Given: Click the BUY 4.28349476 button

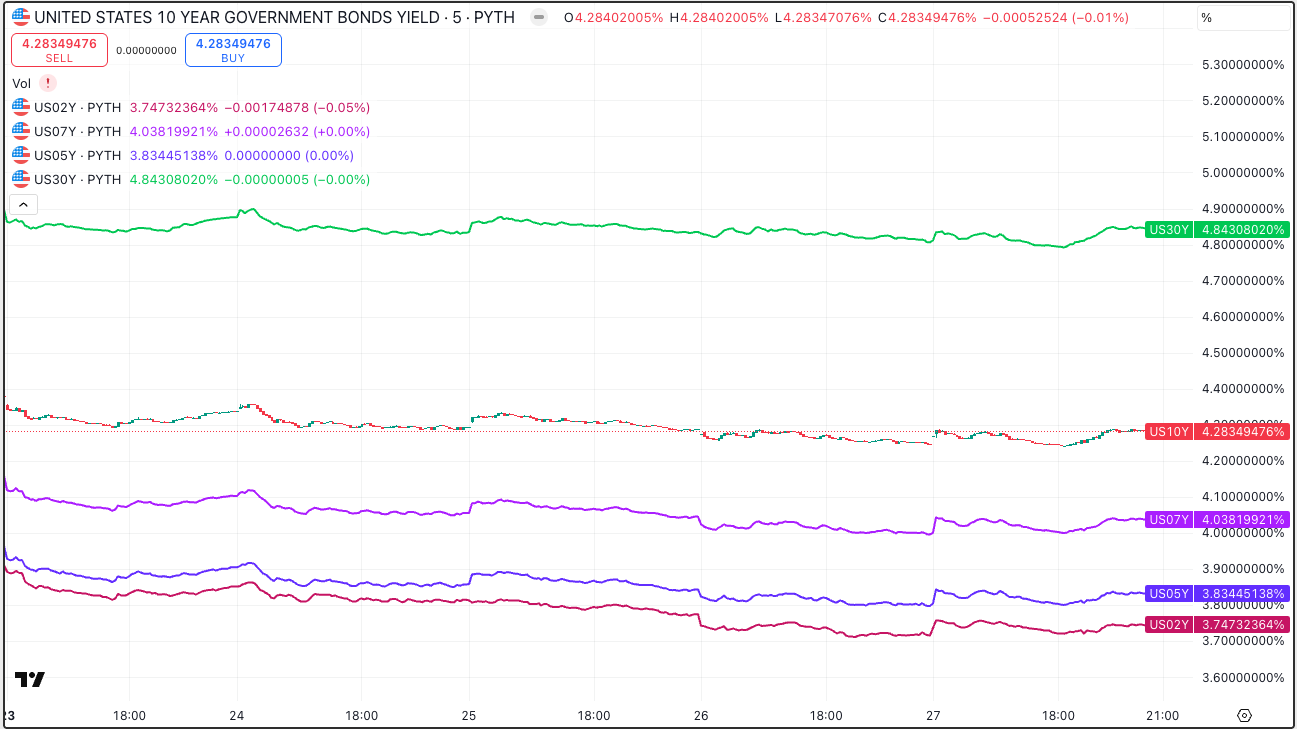Looking at the screenshot, I should click(233, 50).
